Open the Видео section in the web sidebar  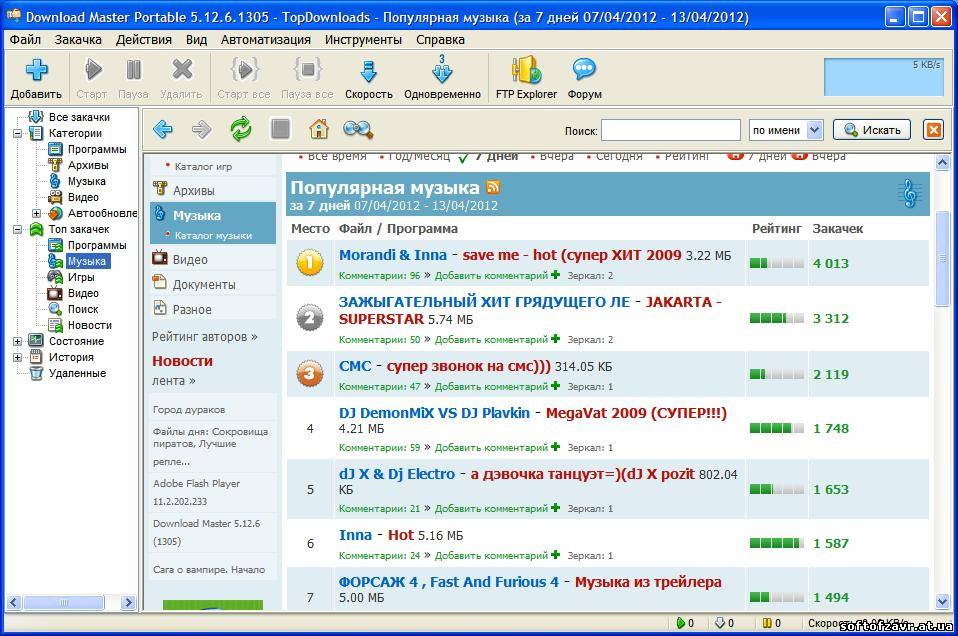click(190, 260)
